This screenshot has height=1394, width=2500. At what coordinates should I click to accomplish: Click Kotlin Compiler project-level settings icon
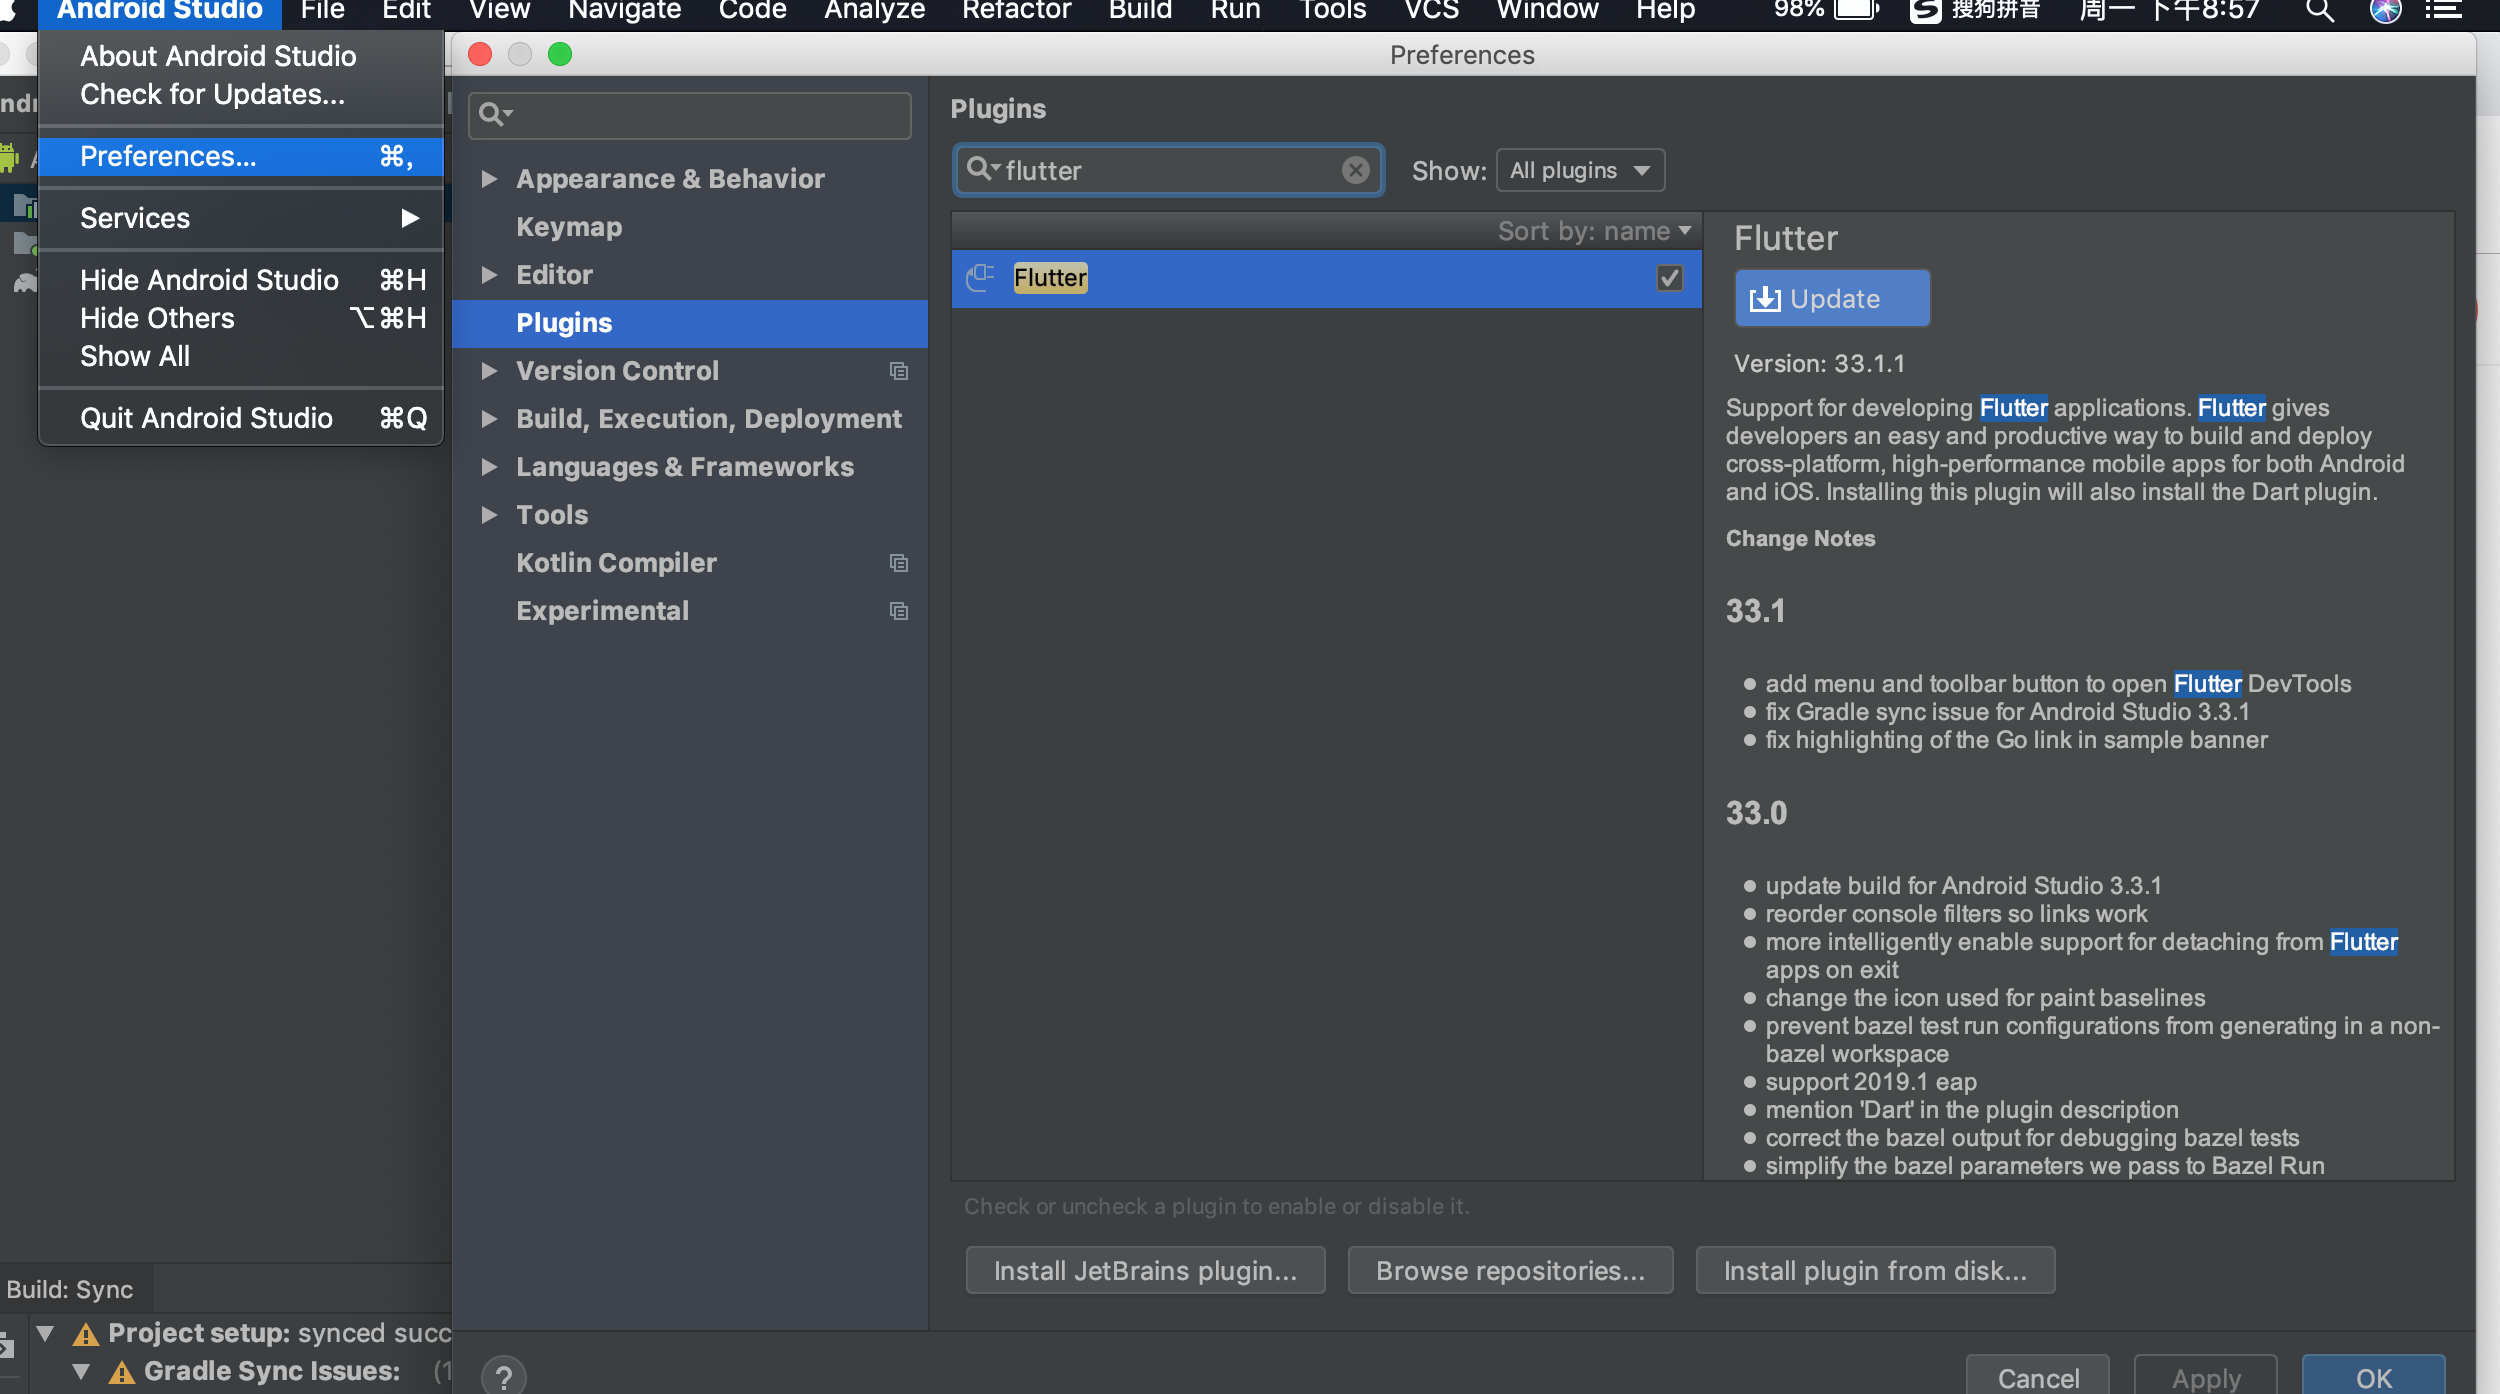[898, 563]
